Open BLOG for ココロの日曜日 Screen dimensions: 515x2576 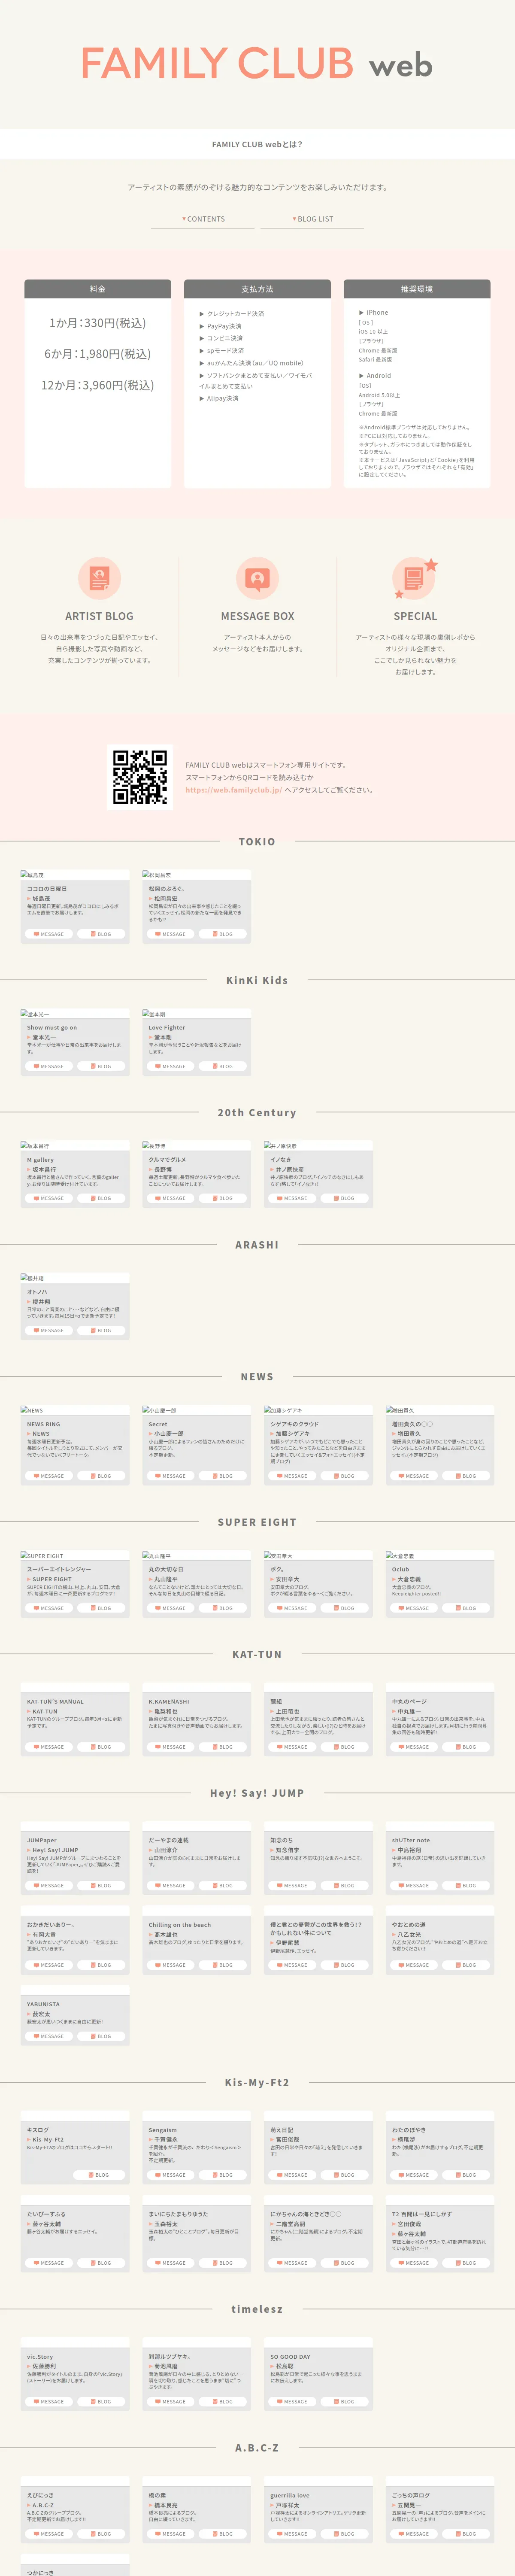coord(101,934)
